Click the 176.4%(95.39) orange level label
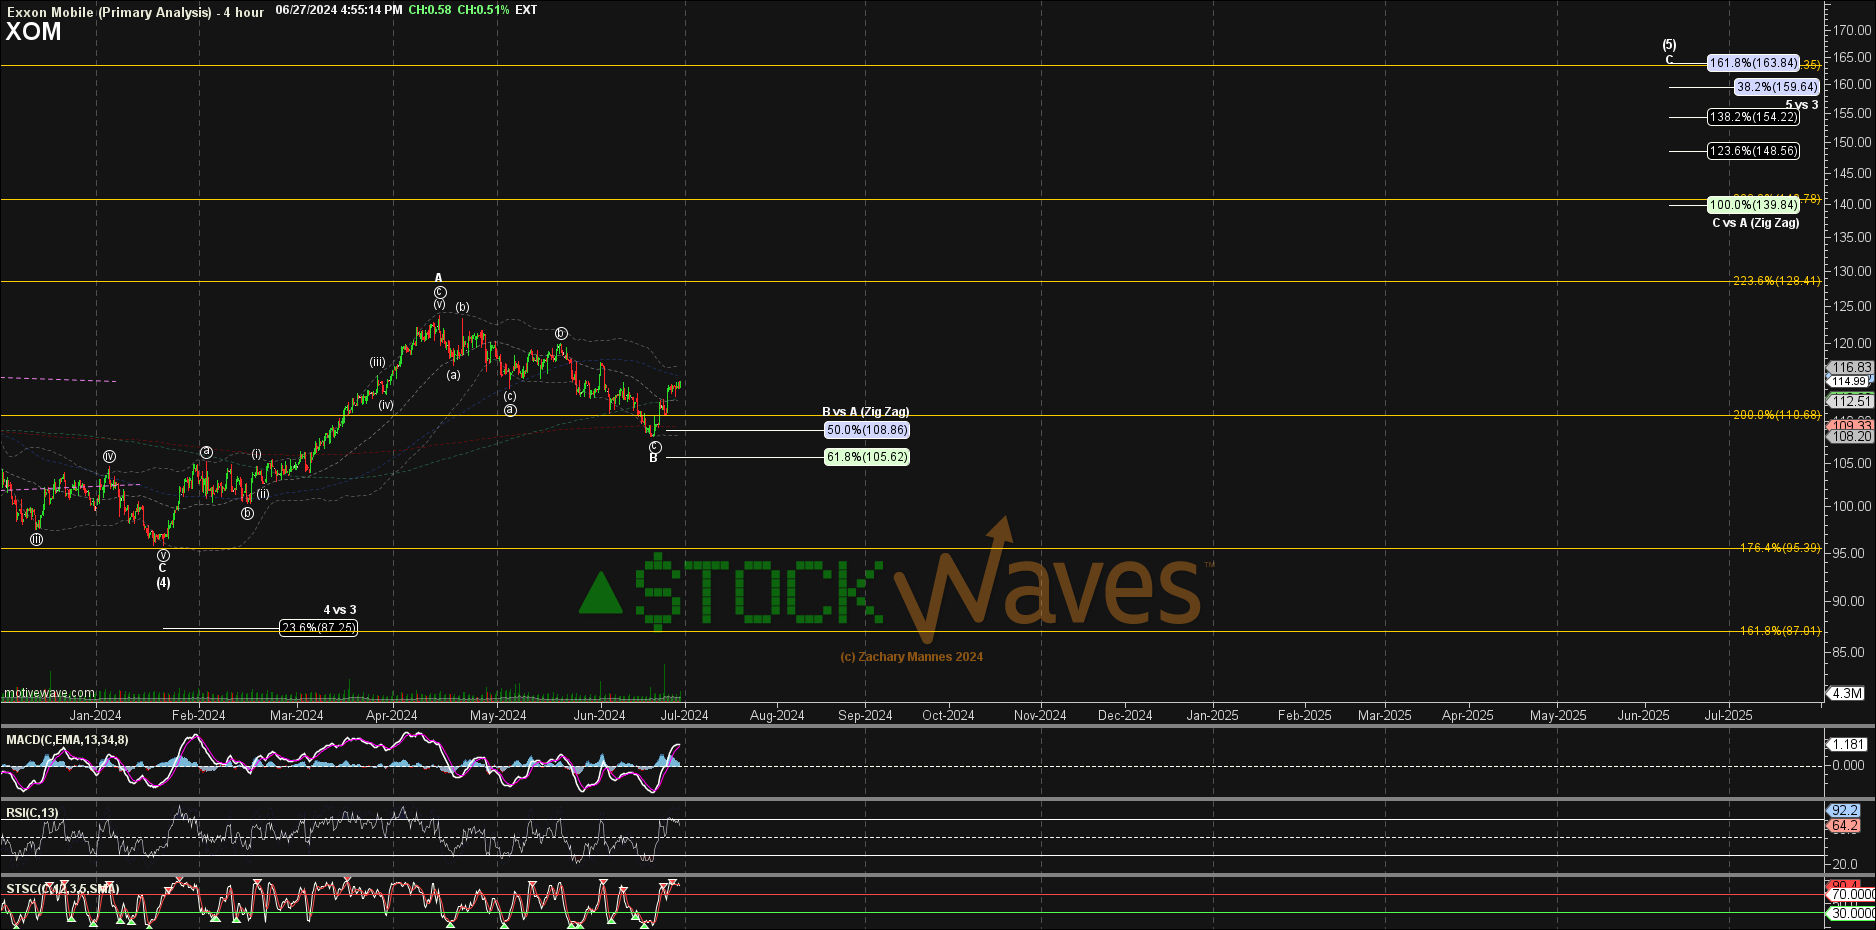 tap(1780, 548)
